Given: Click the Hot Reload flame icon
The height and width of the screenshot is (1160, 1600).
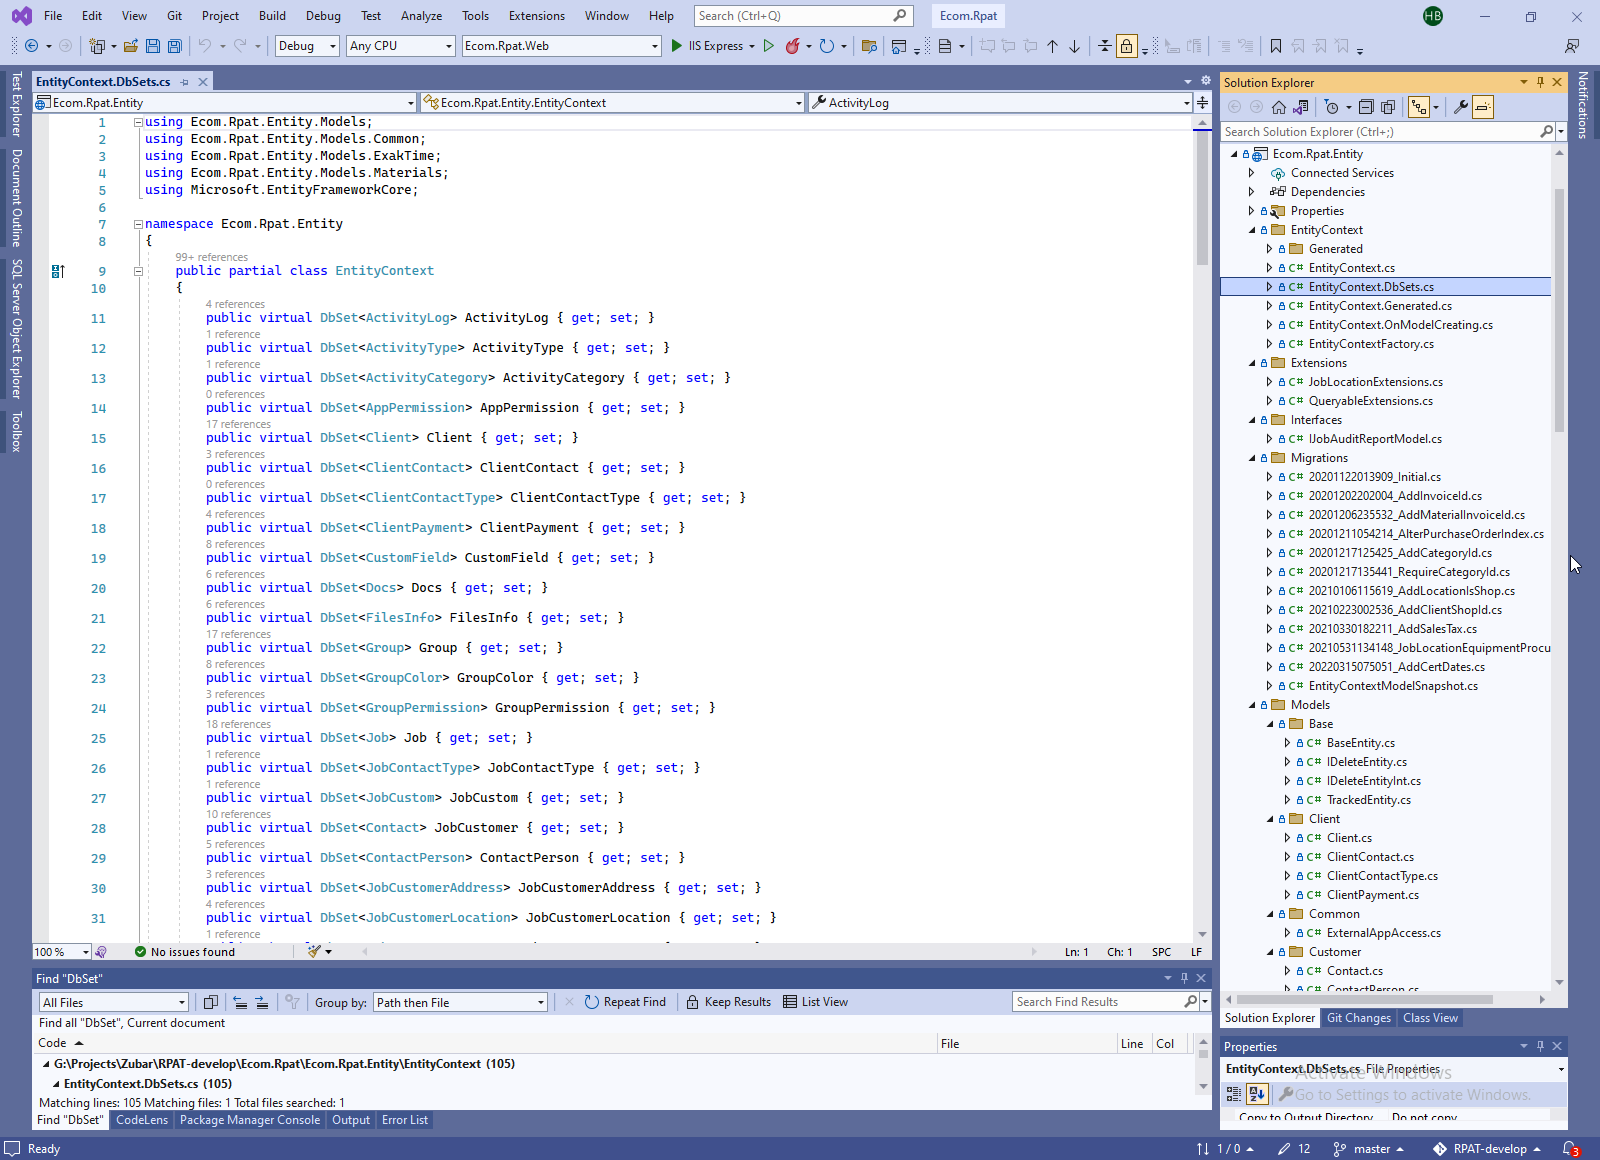Looking at the screenshot, I should [x=793, y=46].
